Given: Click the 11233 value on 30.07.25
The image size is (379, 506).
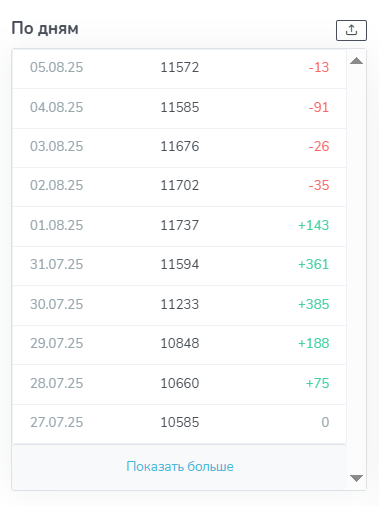Looking at the screenshot, I should click(180, 304).
